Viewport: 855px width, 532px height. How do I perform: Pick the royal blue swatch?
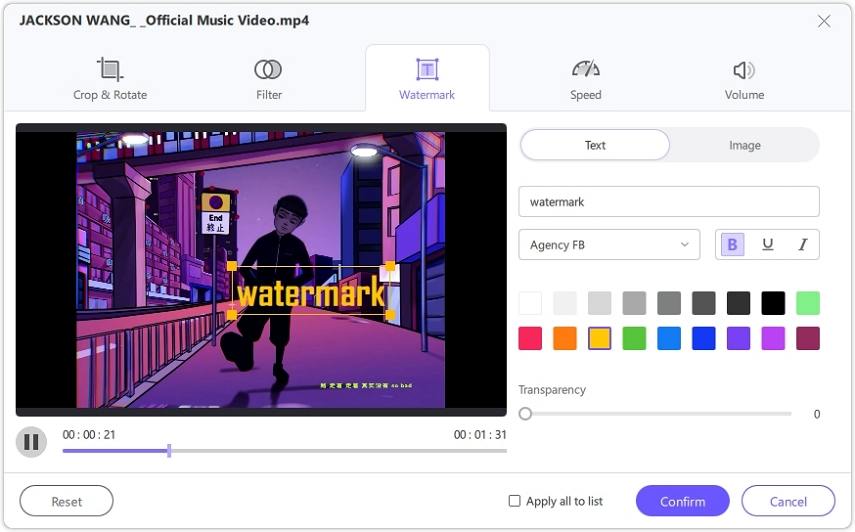pyautogui.click(x=704, y=338)
